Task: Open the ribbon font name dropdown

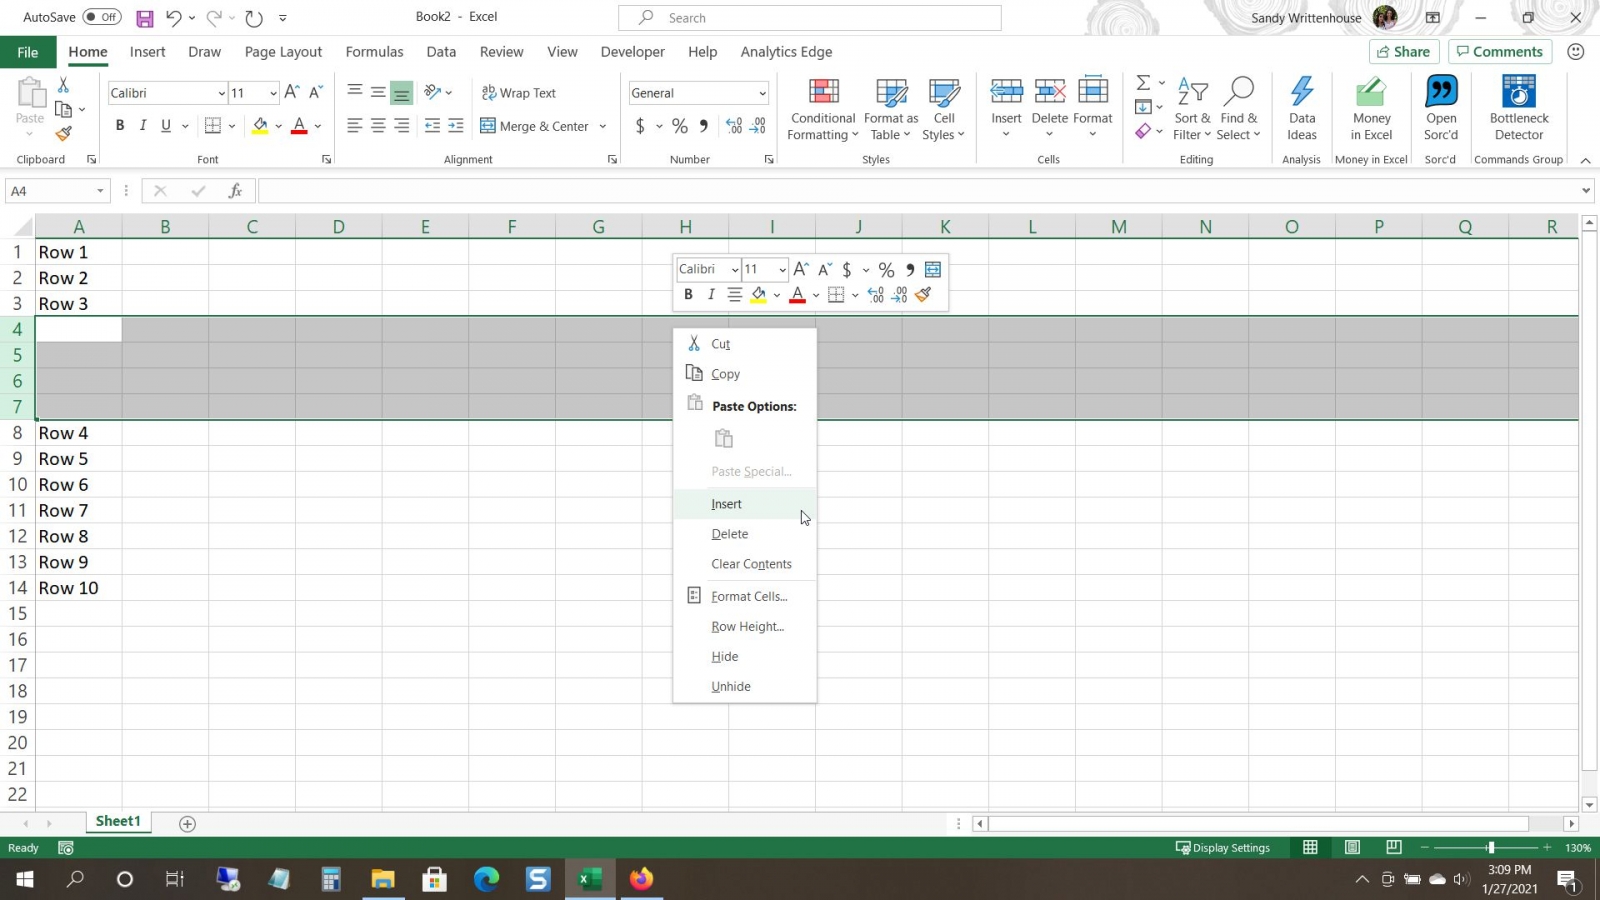Action: coord(221,93)
